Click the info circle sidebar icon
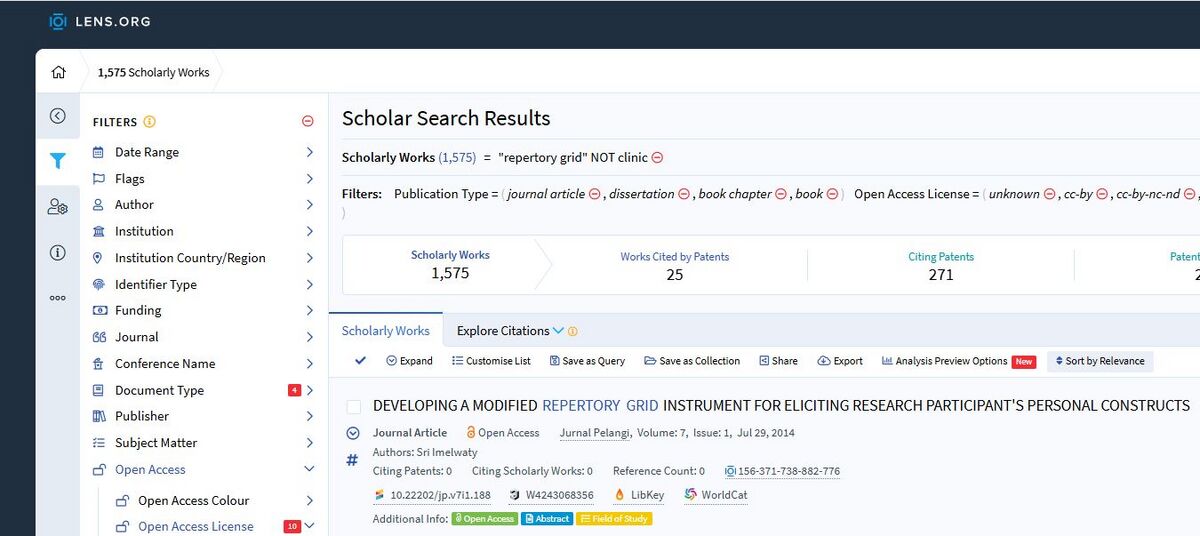The height and width of the screenshot is (536, 1200). coord(58,253)
